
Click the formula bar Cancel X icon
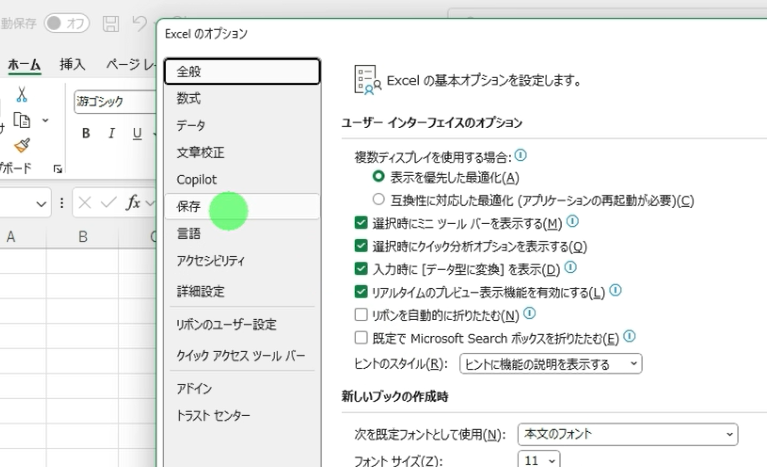85,202
